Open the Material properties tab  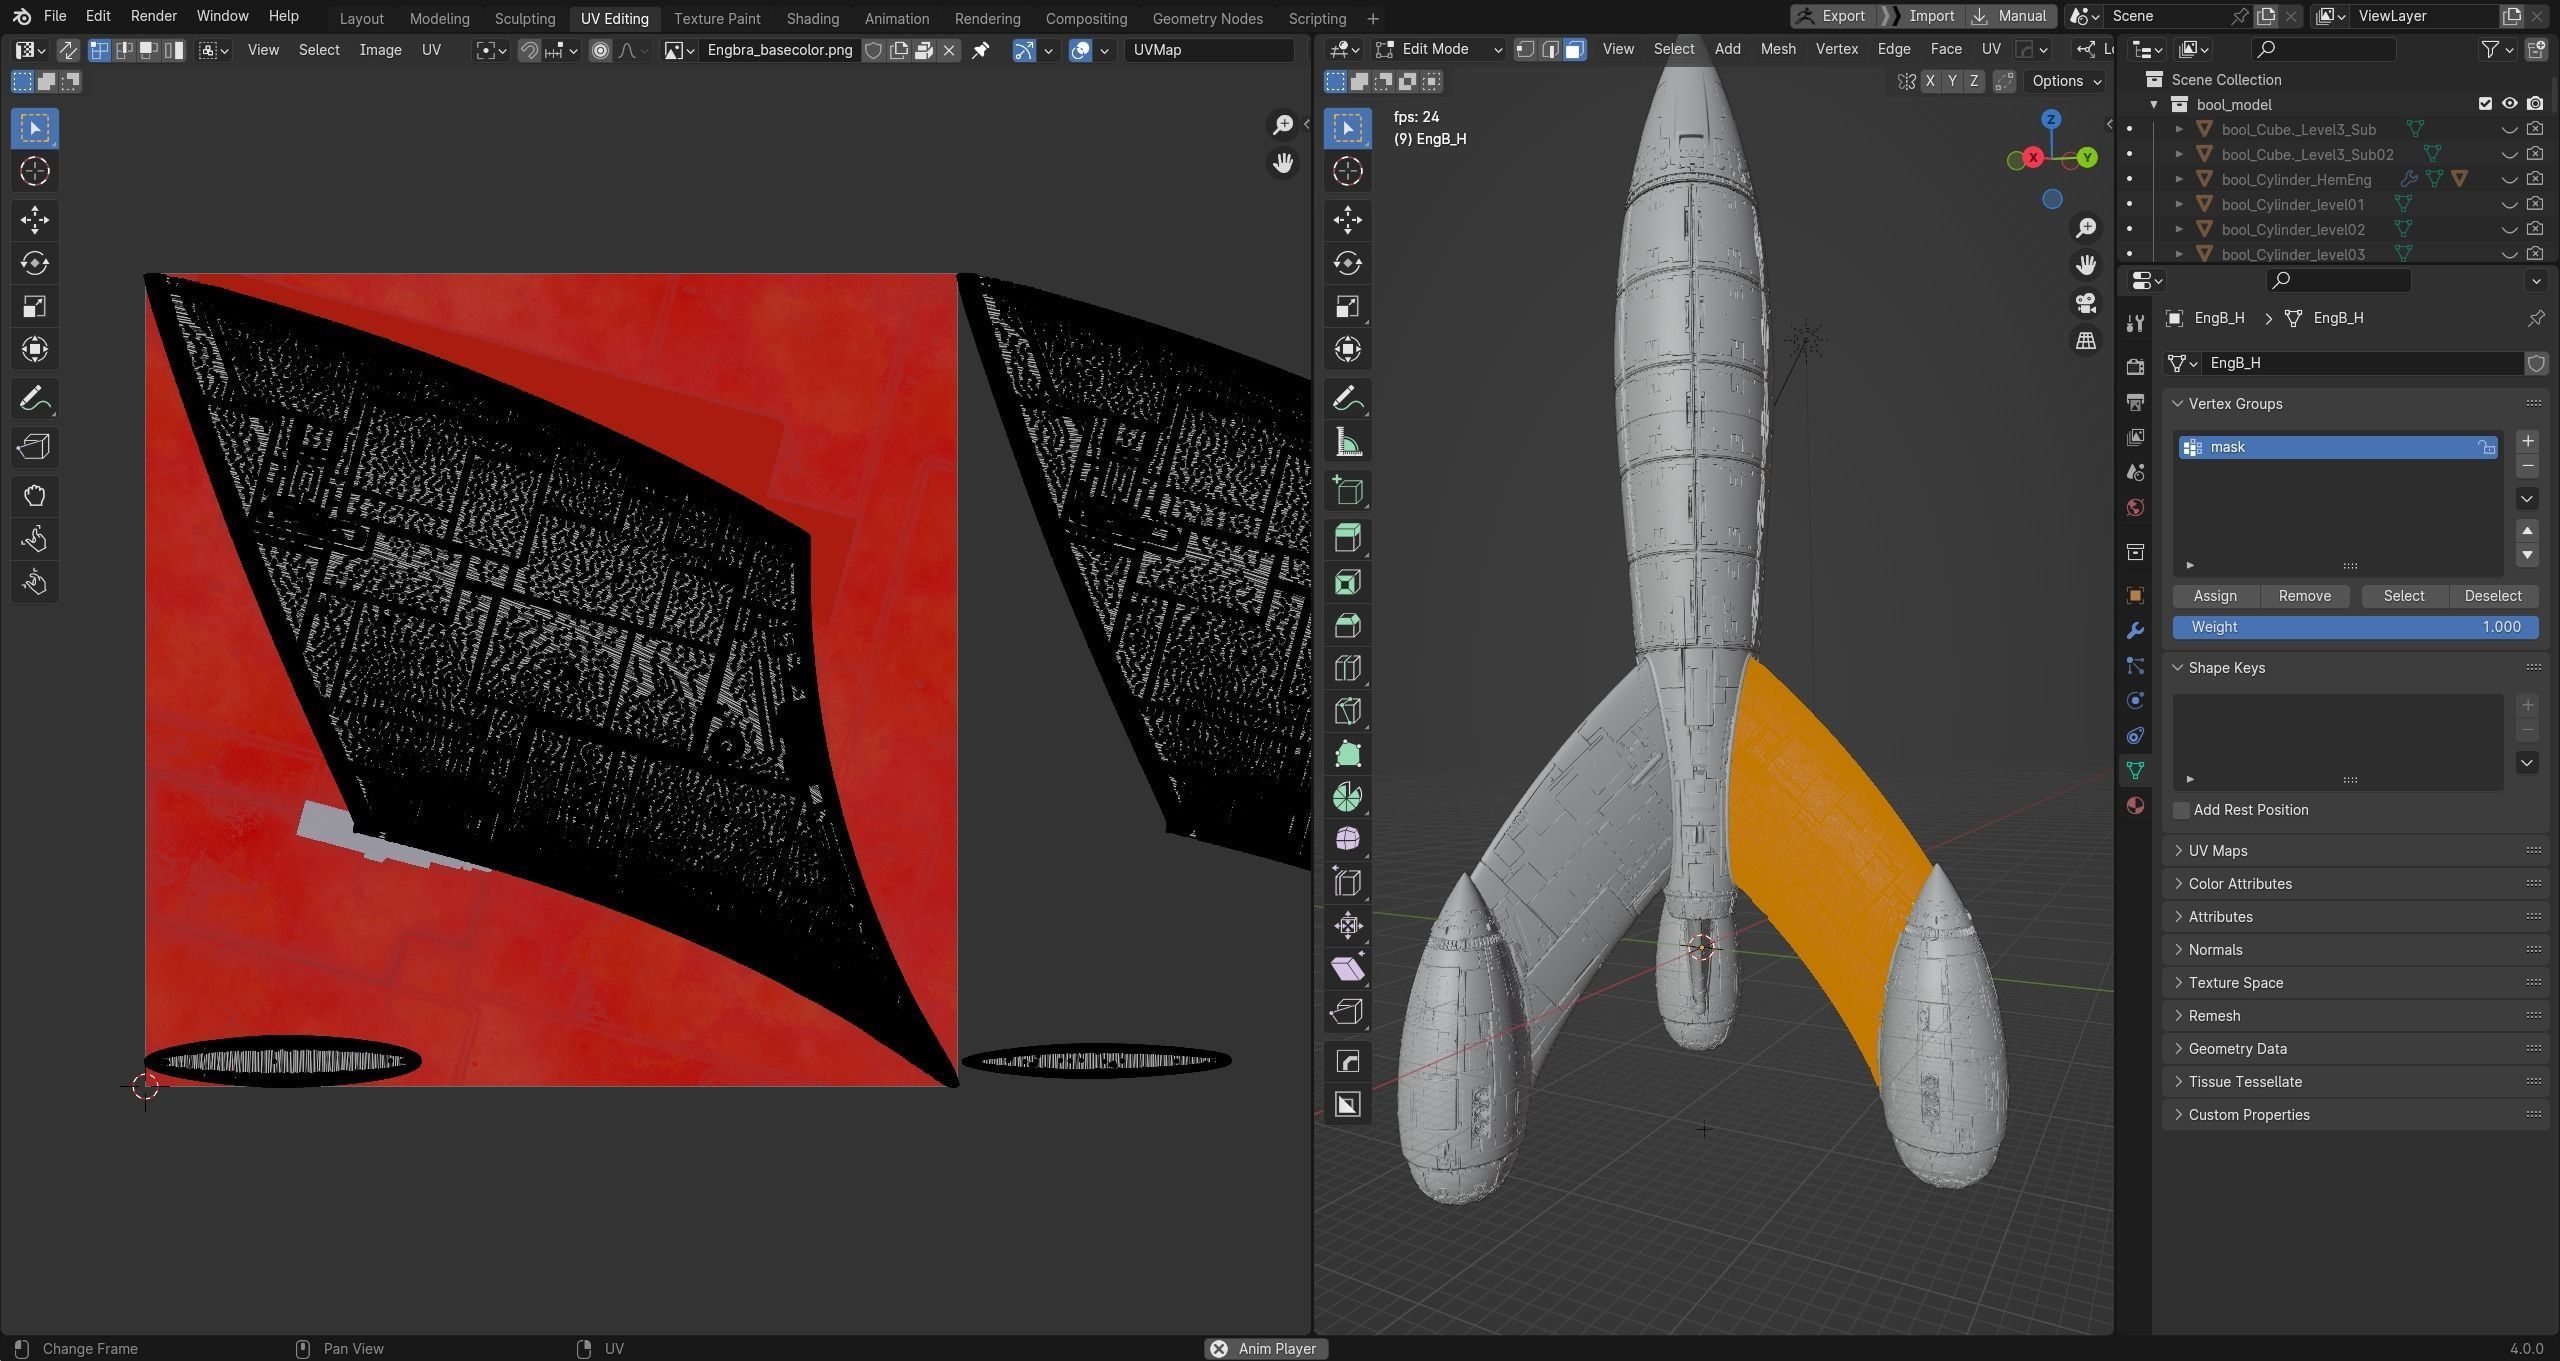click(2135, 806)
